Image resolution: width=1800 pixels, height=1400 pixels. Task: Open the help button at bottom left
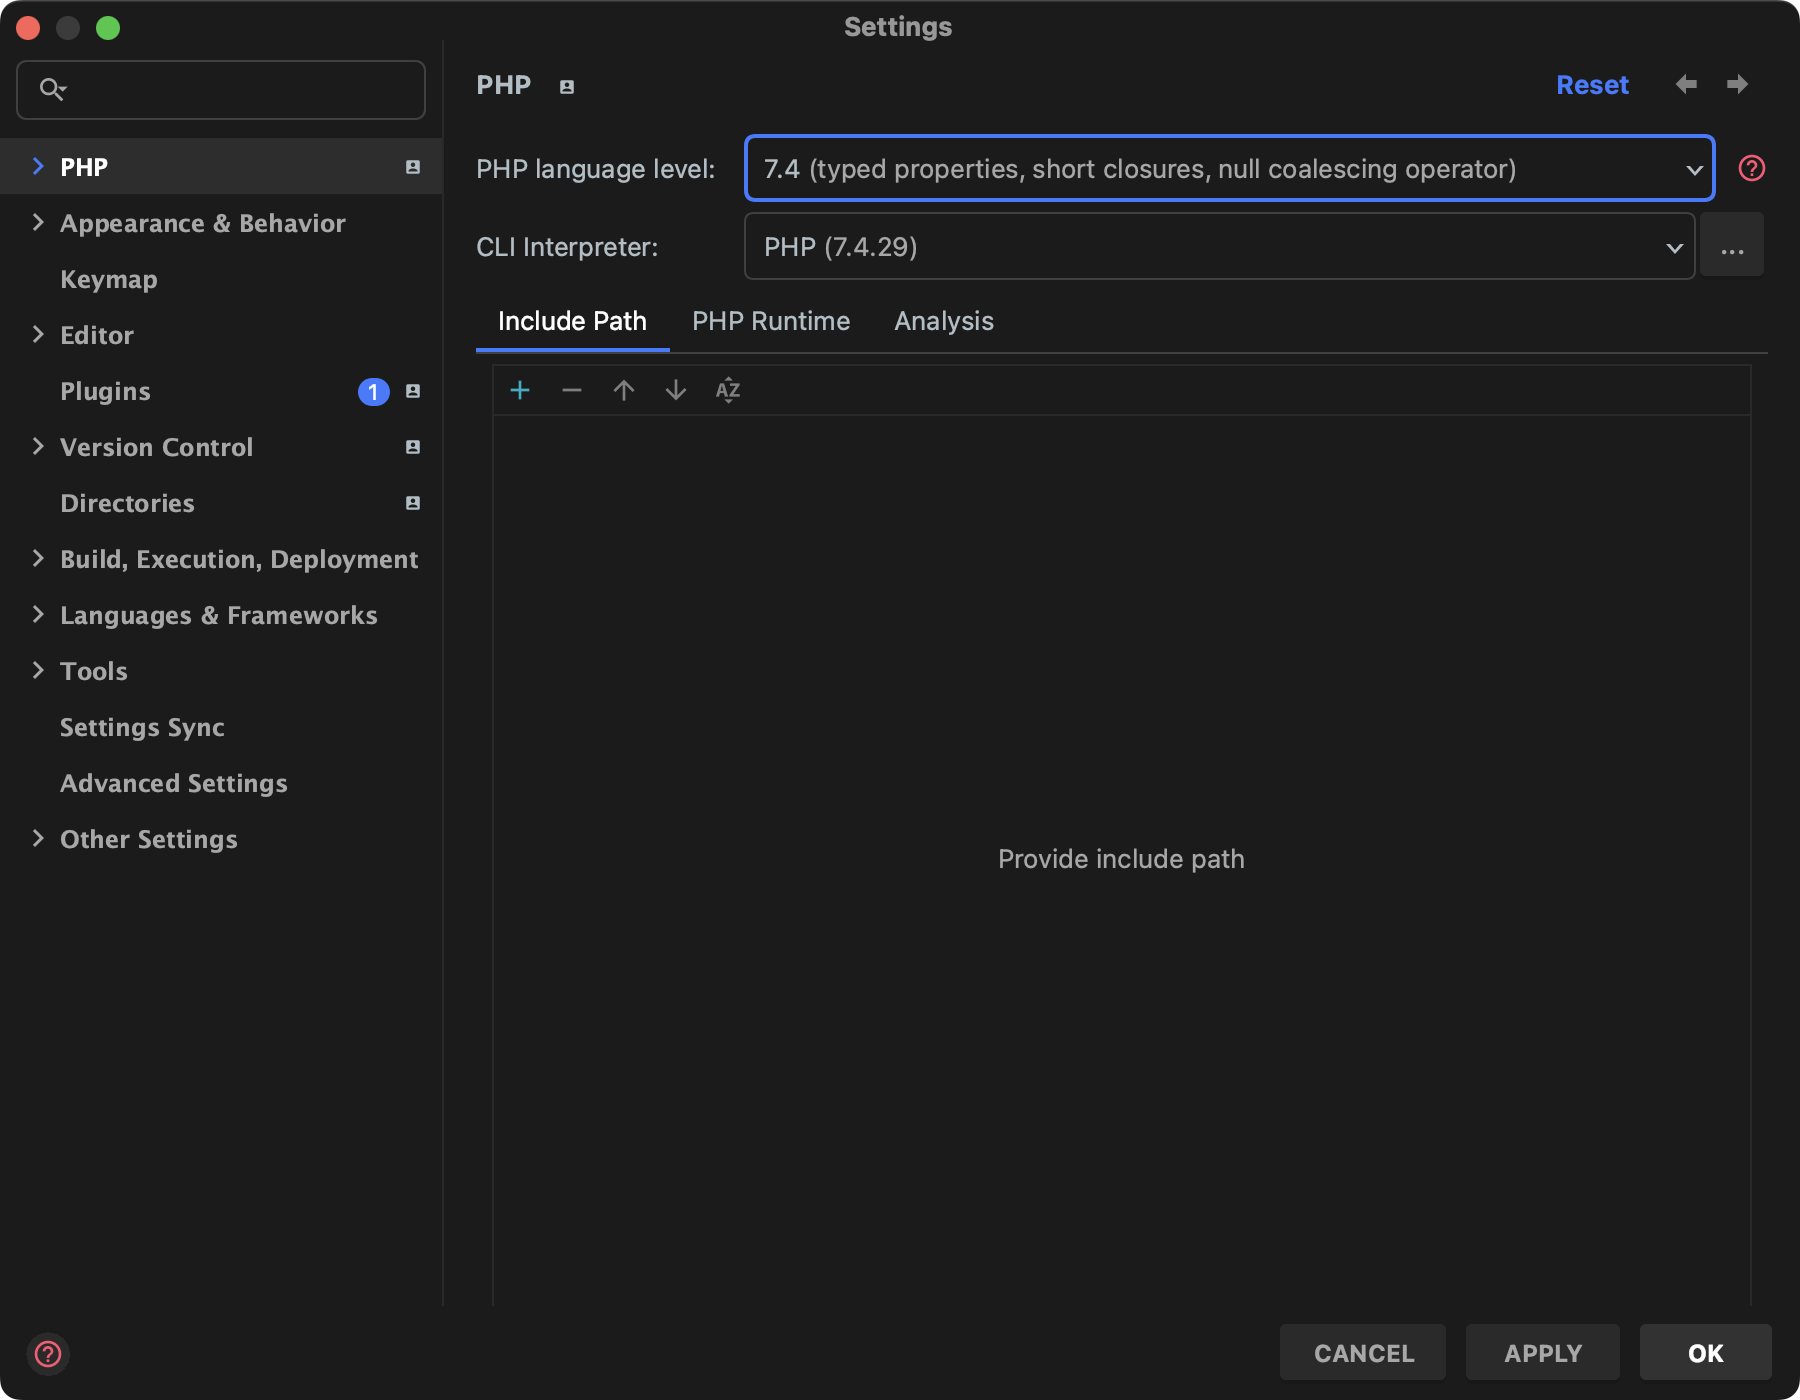pyautogui.click(x=48, y=1354)
